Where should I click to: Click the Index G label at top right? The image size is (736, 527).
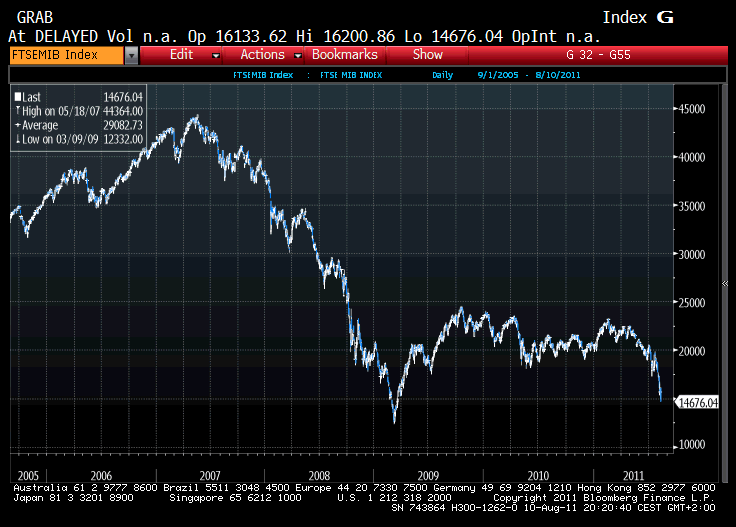coord(638,17)
